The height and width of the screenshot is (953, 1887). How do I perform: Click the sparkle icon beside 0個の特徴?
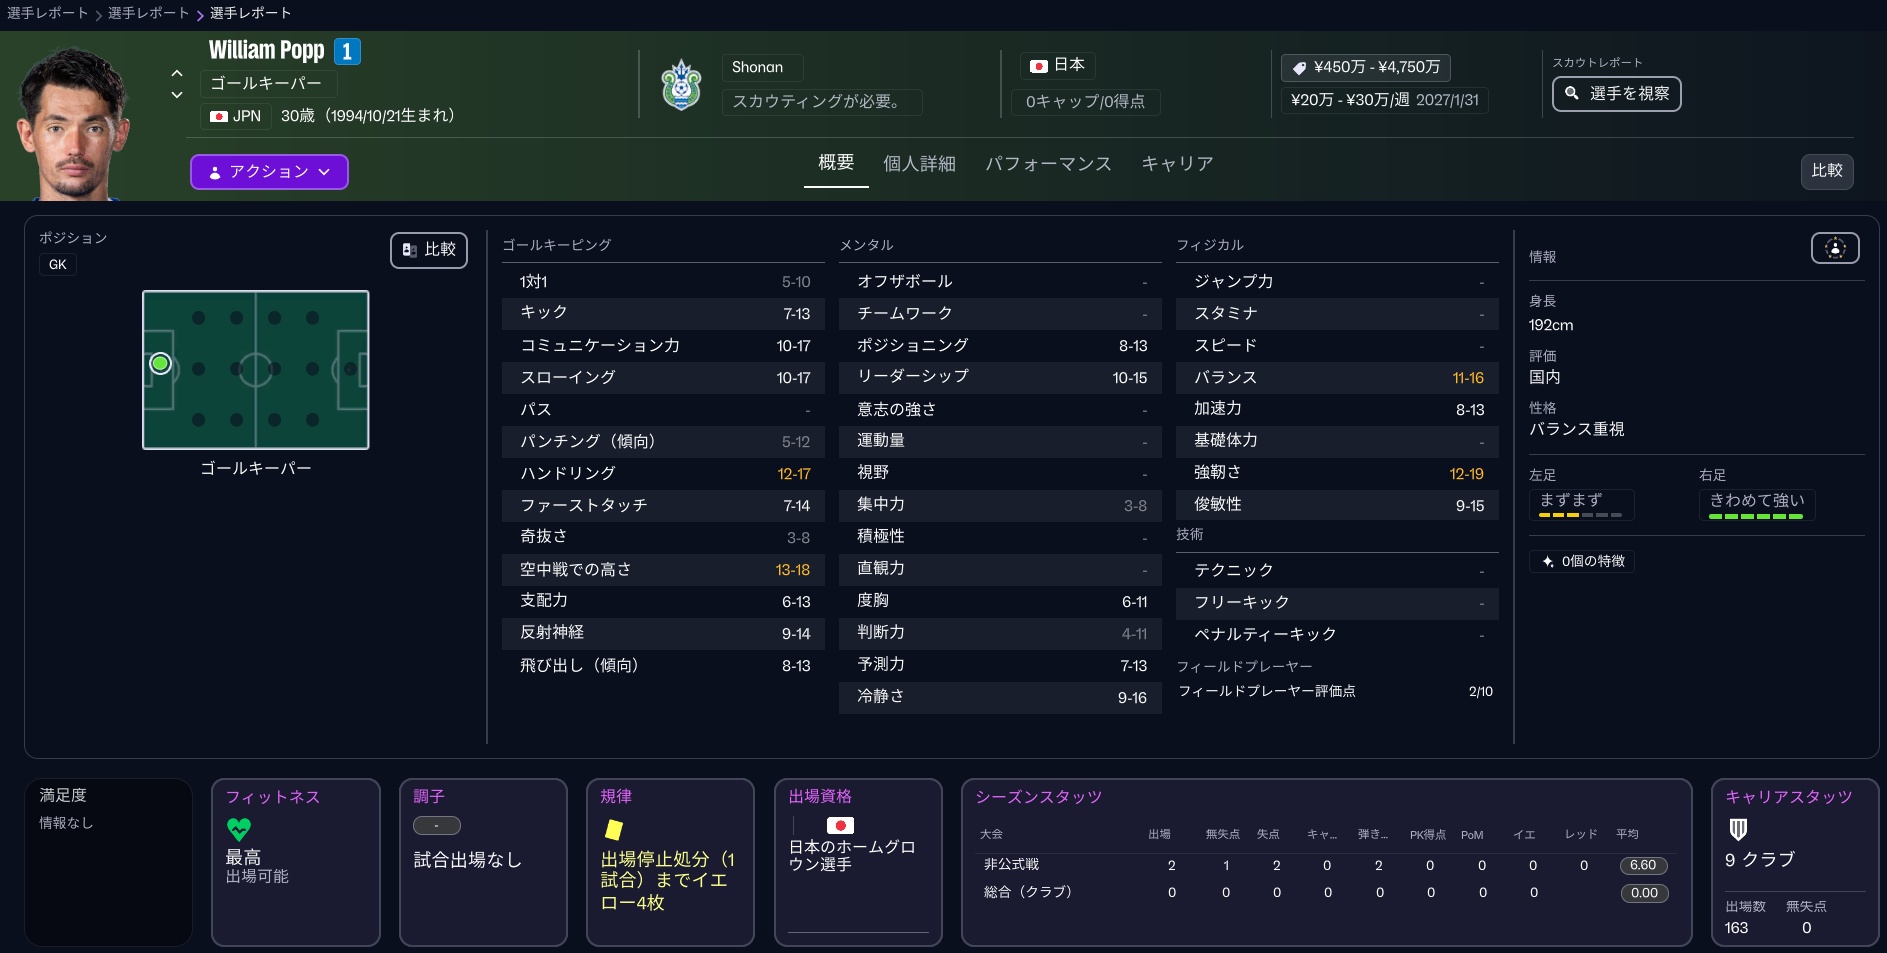click(1548, 561)
